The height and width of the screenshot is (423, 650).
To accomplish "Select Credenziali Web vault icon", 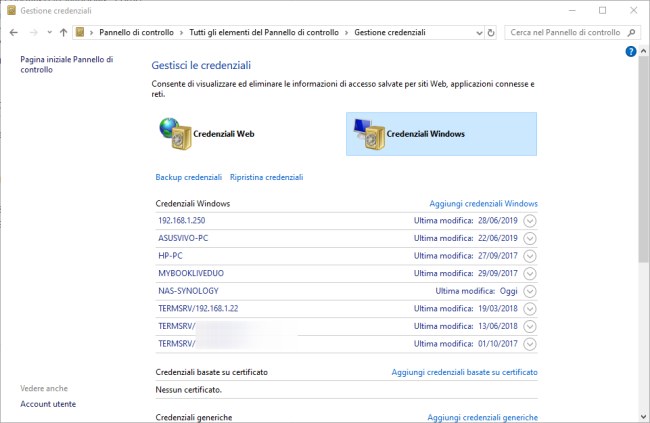I will [176, 134].
